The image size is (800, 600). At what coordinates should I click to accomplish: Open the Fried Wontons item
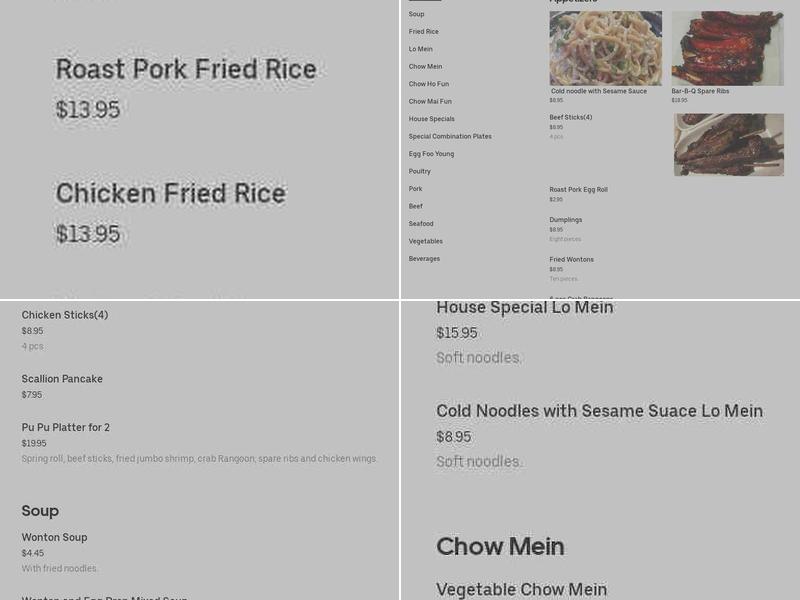tap(571, 260)
